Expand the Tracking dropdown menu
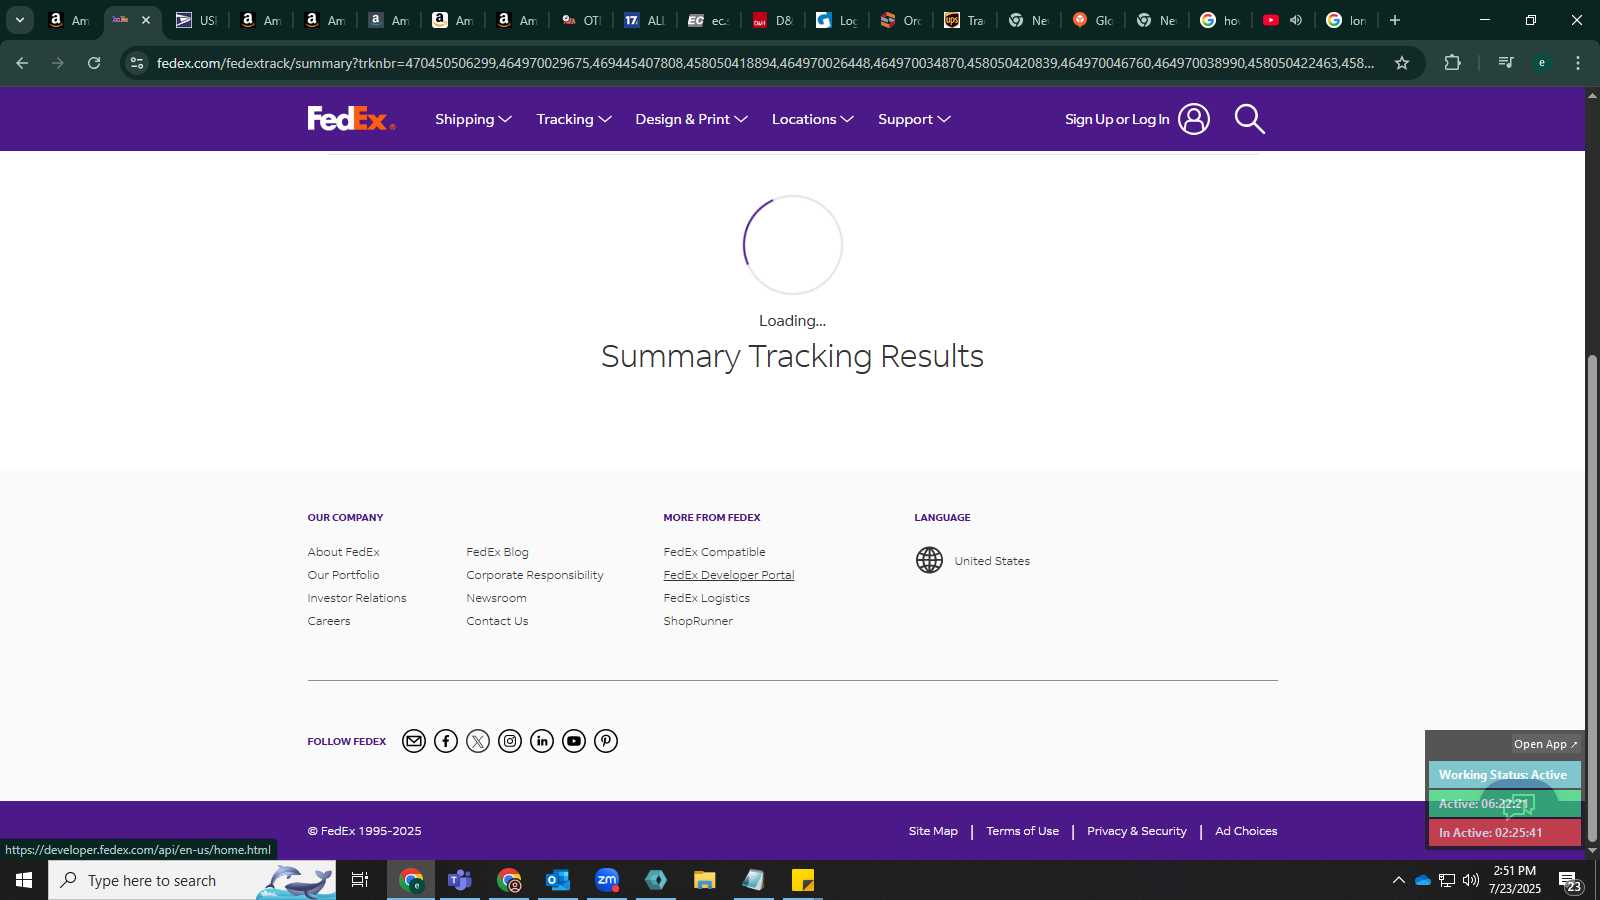 [x=573, y=119]
